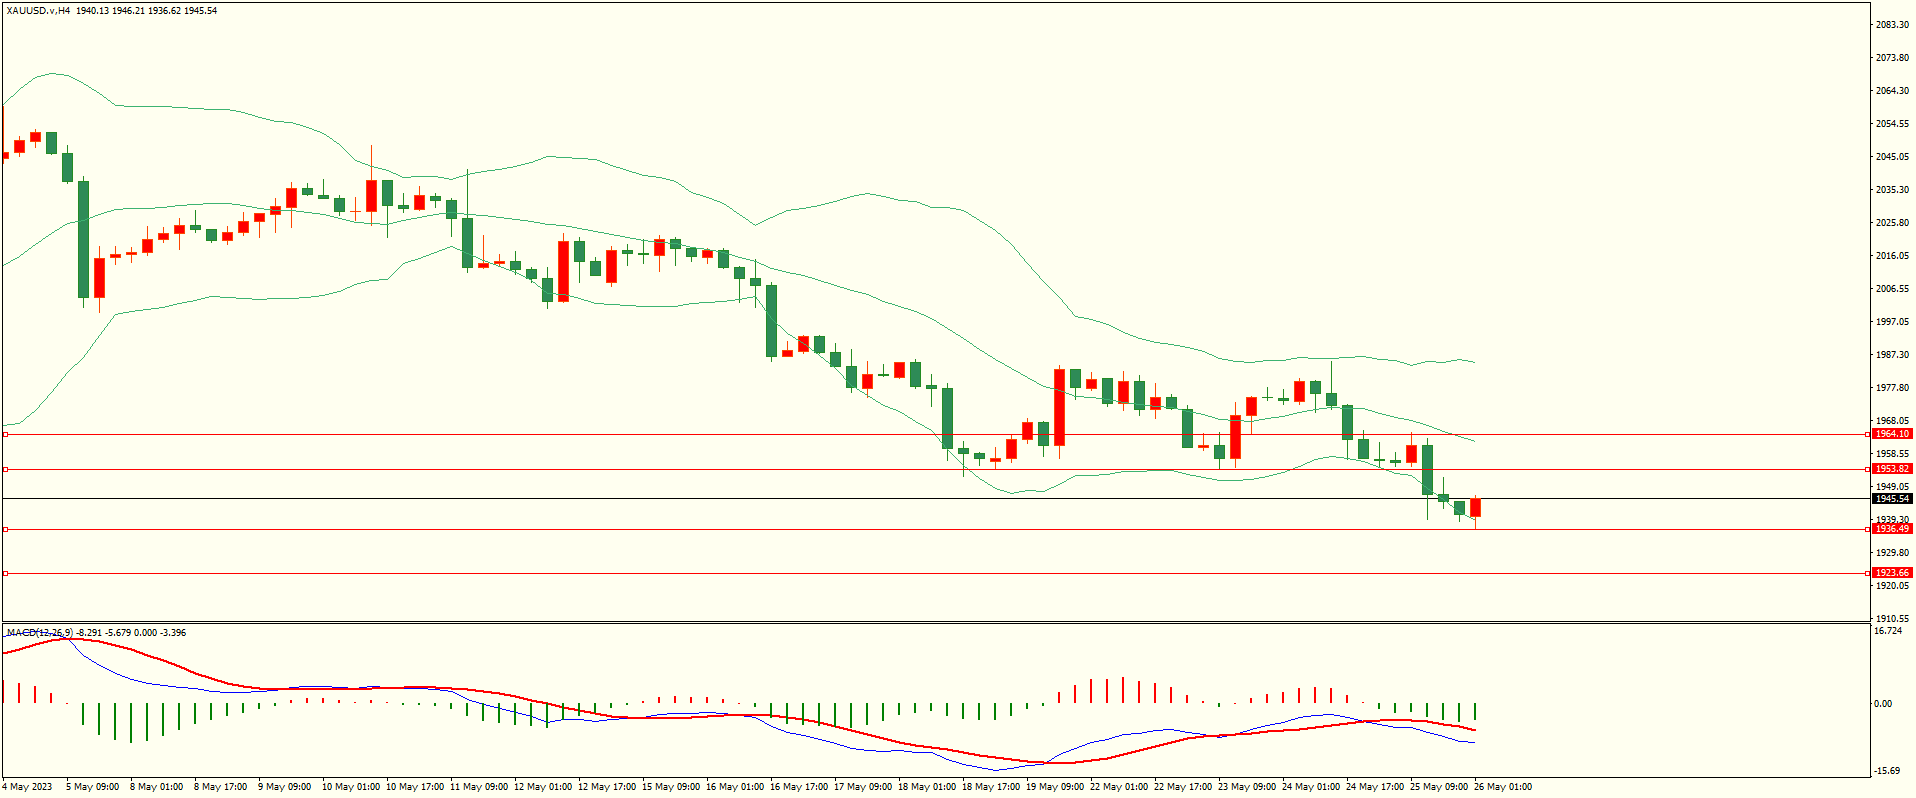This screenshot has height=798, width=1916.
Task: Click the 18 May 01:00 time label
Action: (x=926, y=787)
